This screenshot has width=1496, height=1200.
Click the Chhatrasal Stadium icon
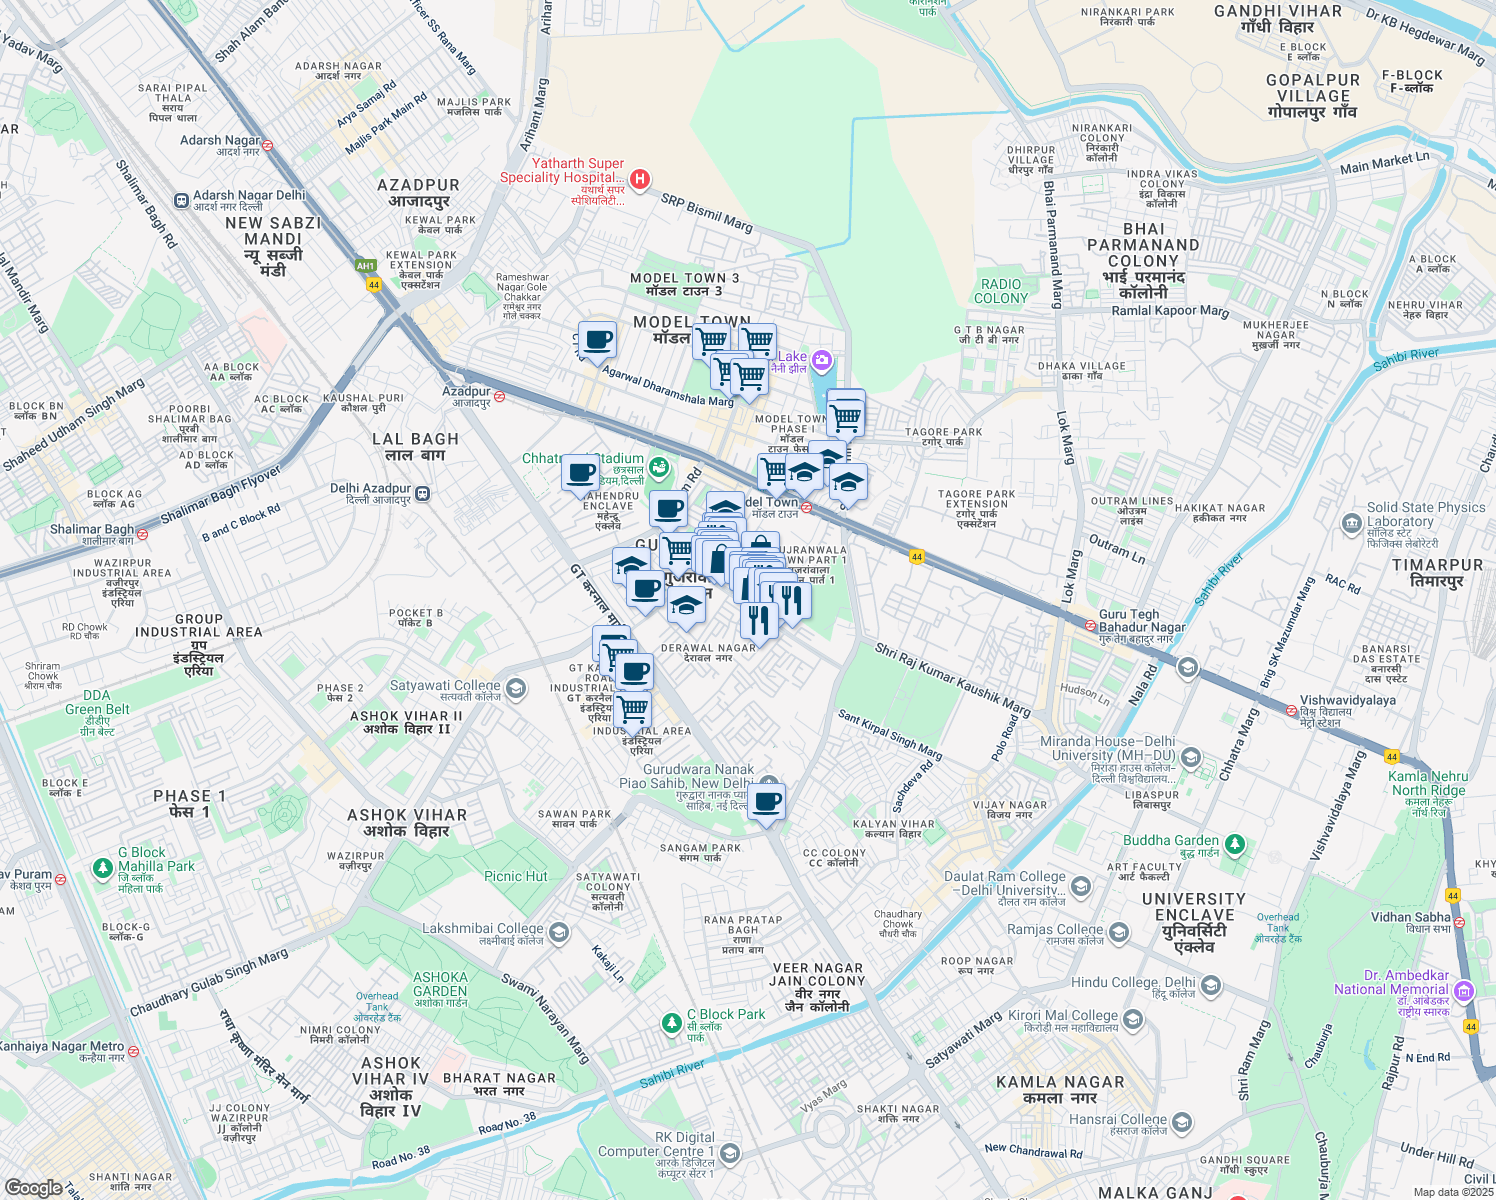[658, 466]
